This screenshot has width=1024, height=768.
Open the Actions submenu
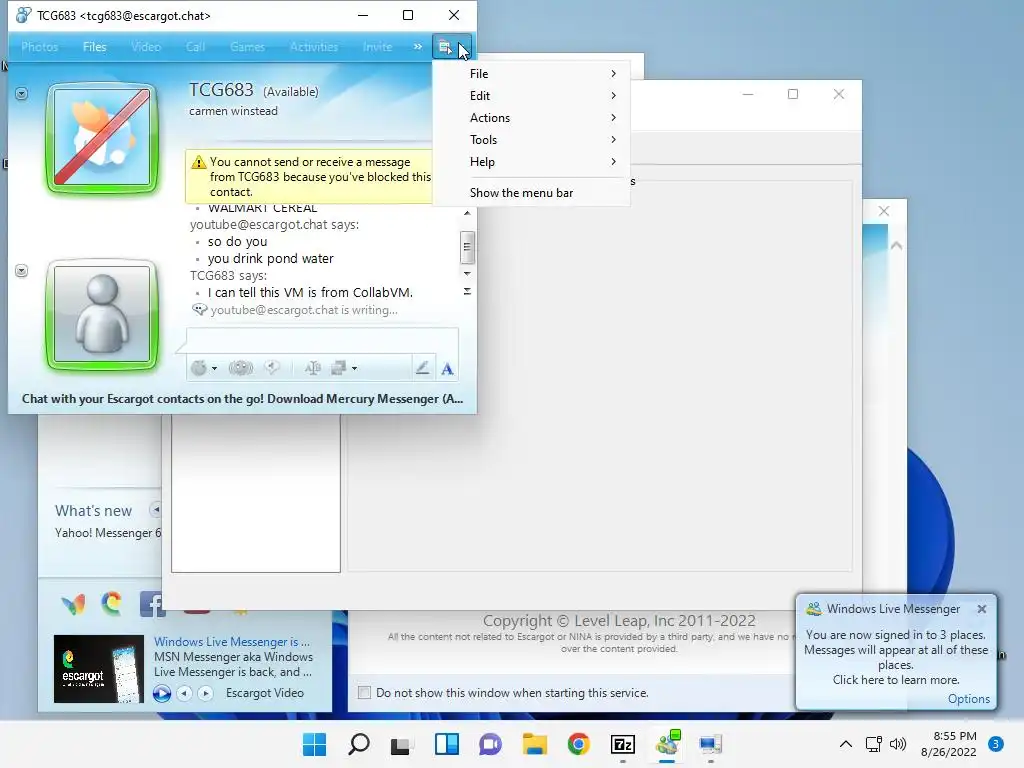point(530,118)
